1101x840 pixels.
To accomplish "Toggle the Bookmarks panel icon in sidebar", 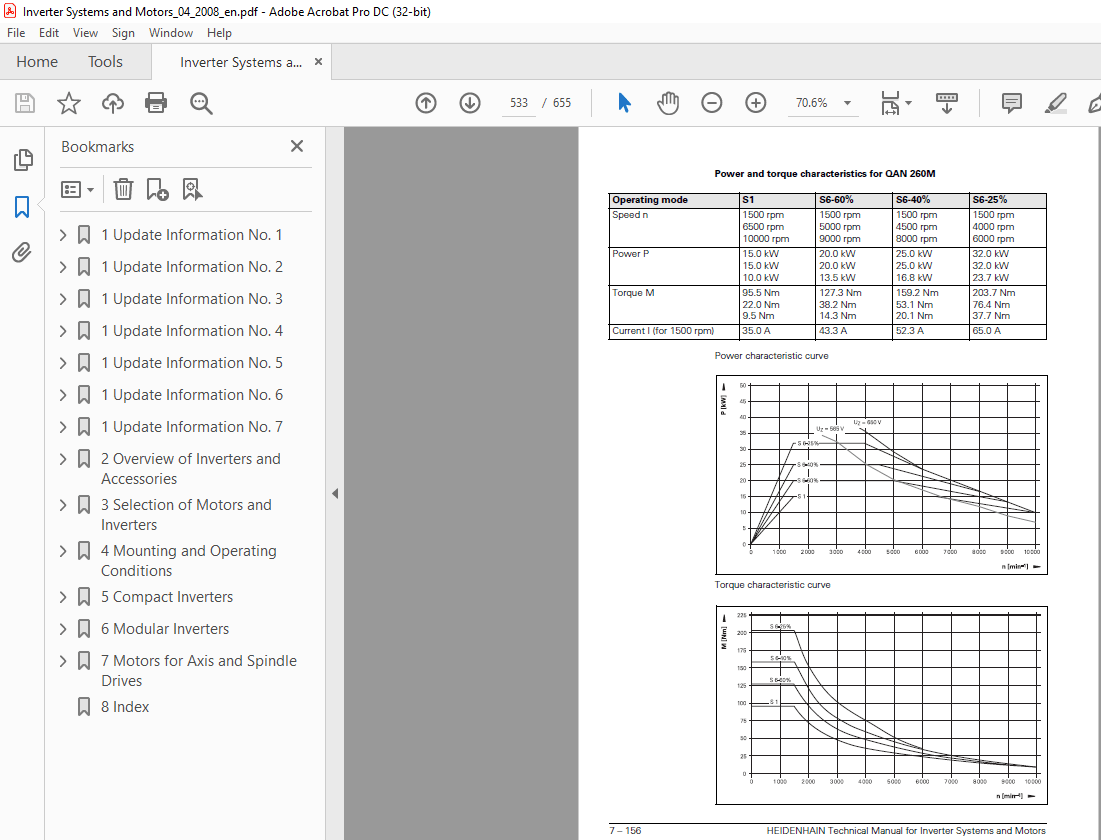I will tap(22, 207).
